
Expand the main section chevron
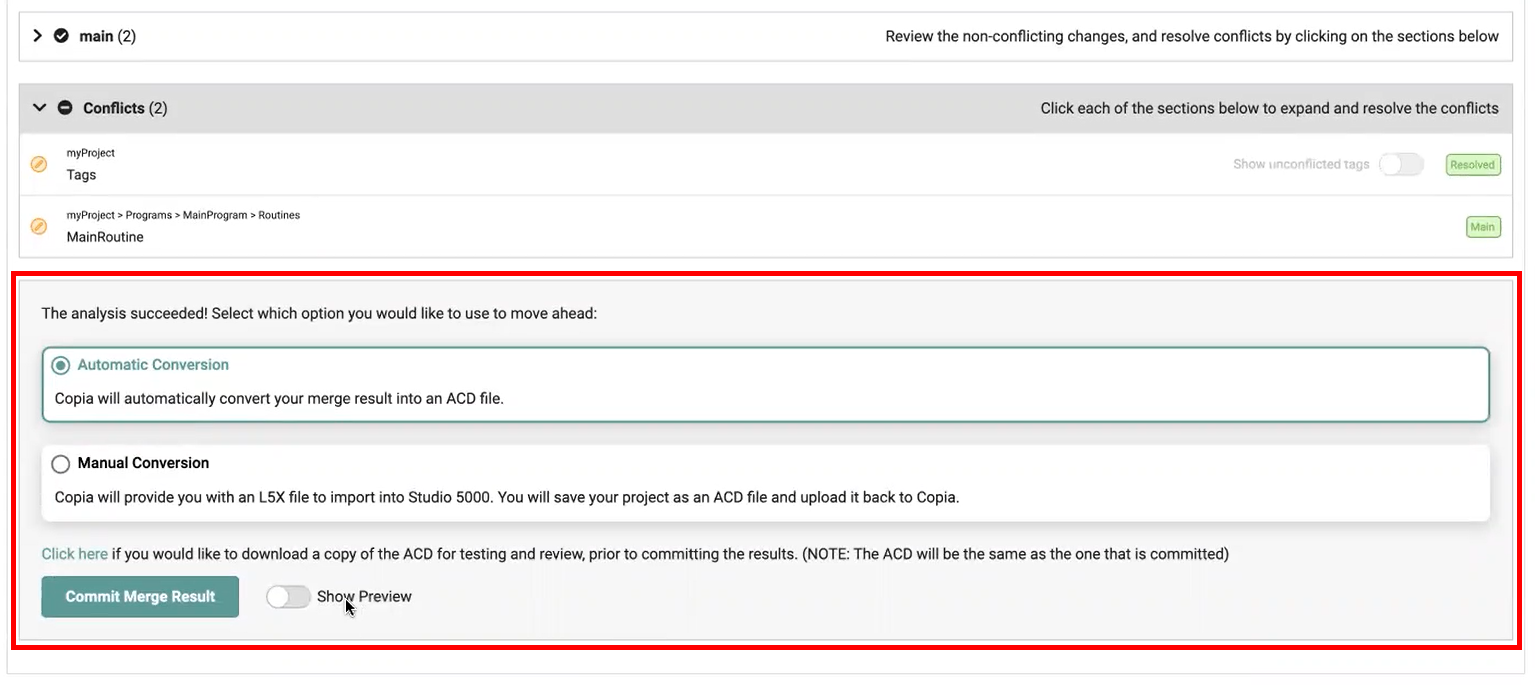(x=38, y=36)
